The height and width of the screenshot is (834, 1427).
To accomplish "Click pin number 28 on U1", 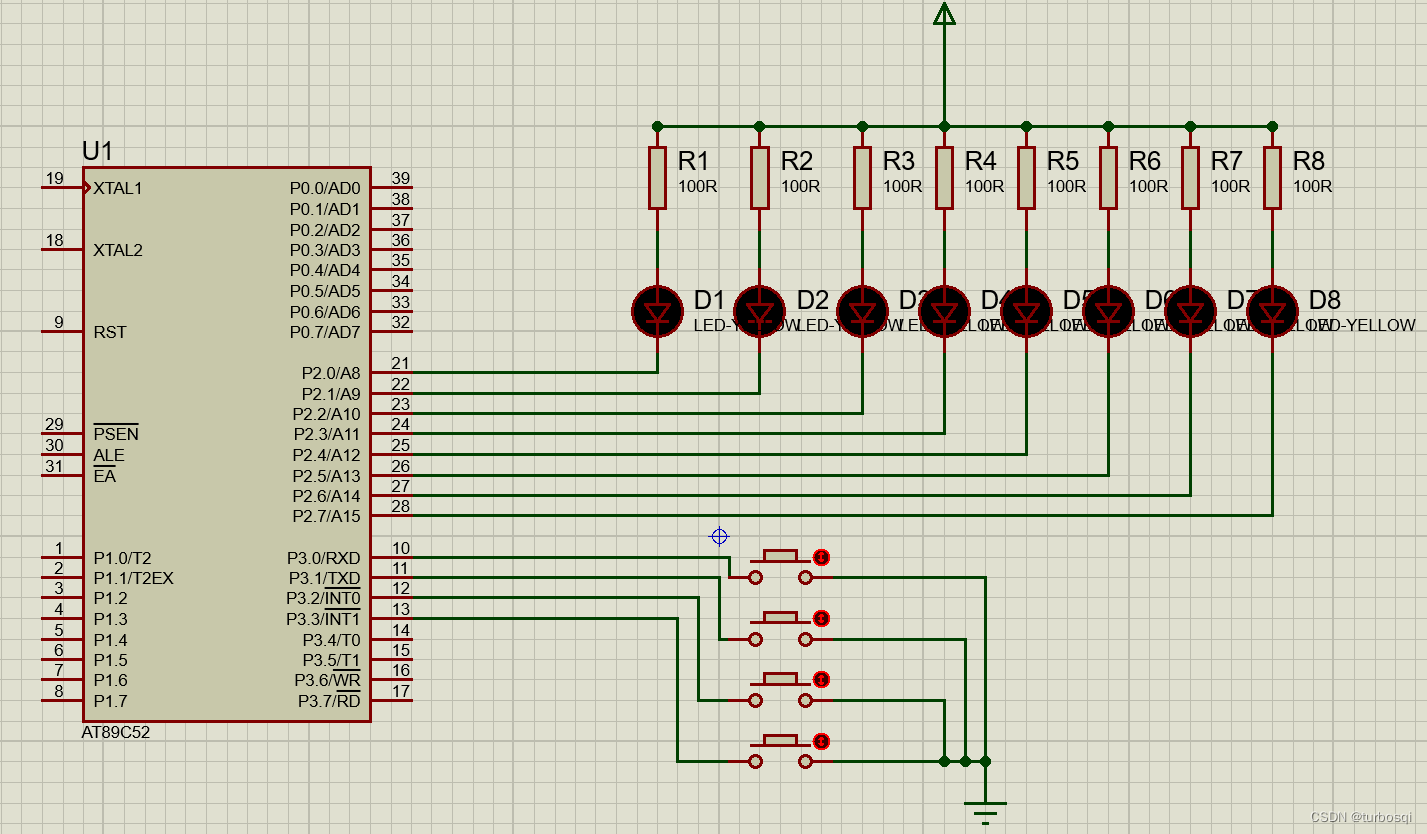I will pos(400,507).
